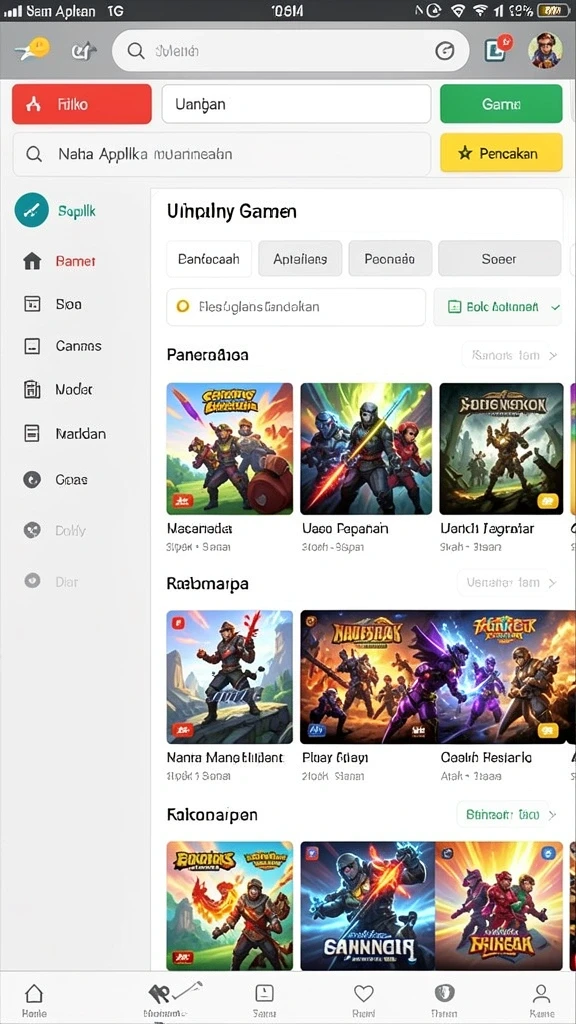Select the Soeer tab
This screenshot has width=576, height=1024.
[499, 259]
